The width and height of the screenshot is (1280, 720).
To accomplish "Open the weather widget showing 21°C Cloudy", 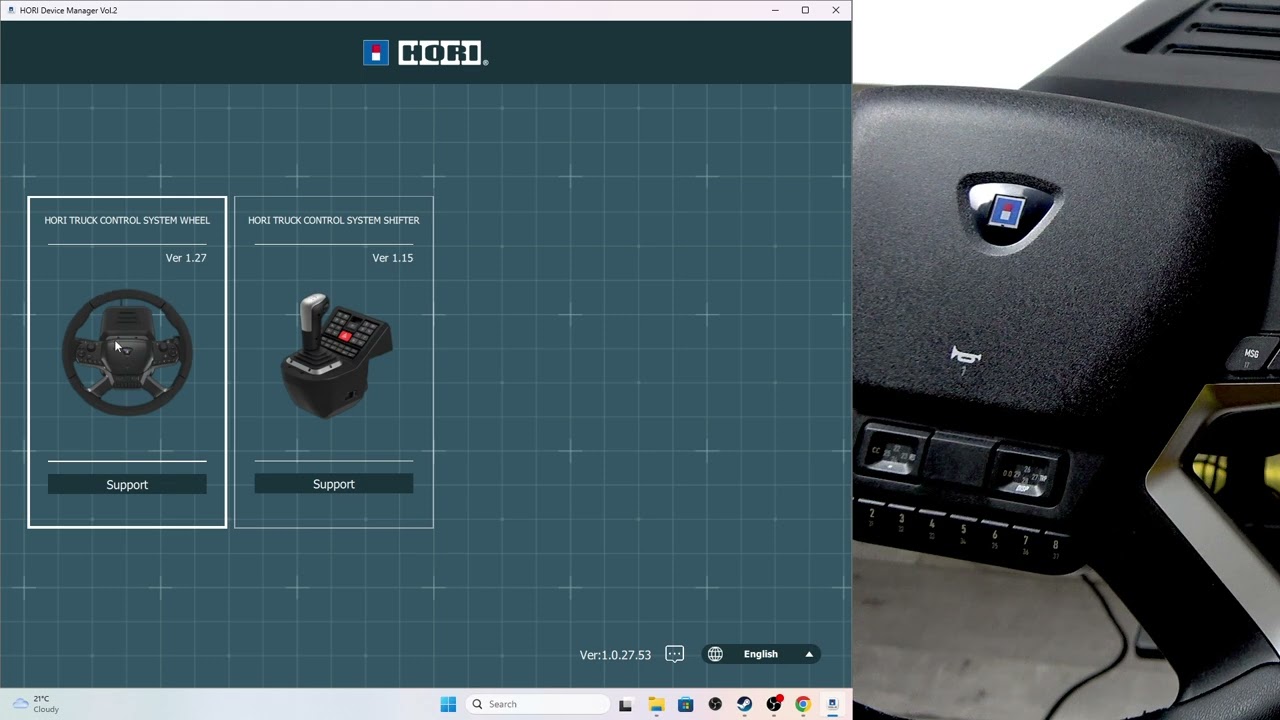I will tap(36, 704).
